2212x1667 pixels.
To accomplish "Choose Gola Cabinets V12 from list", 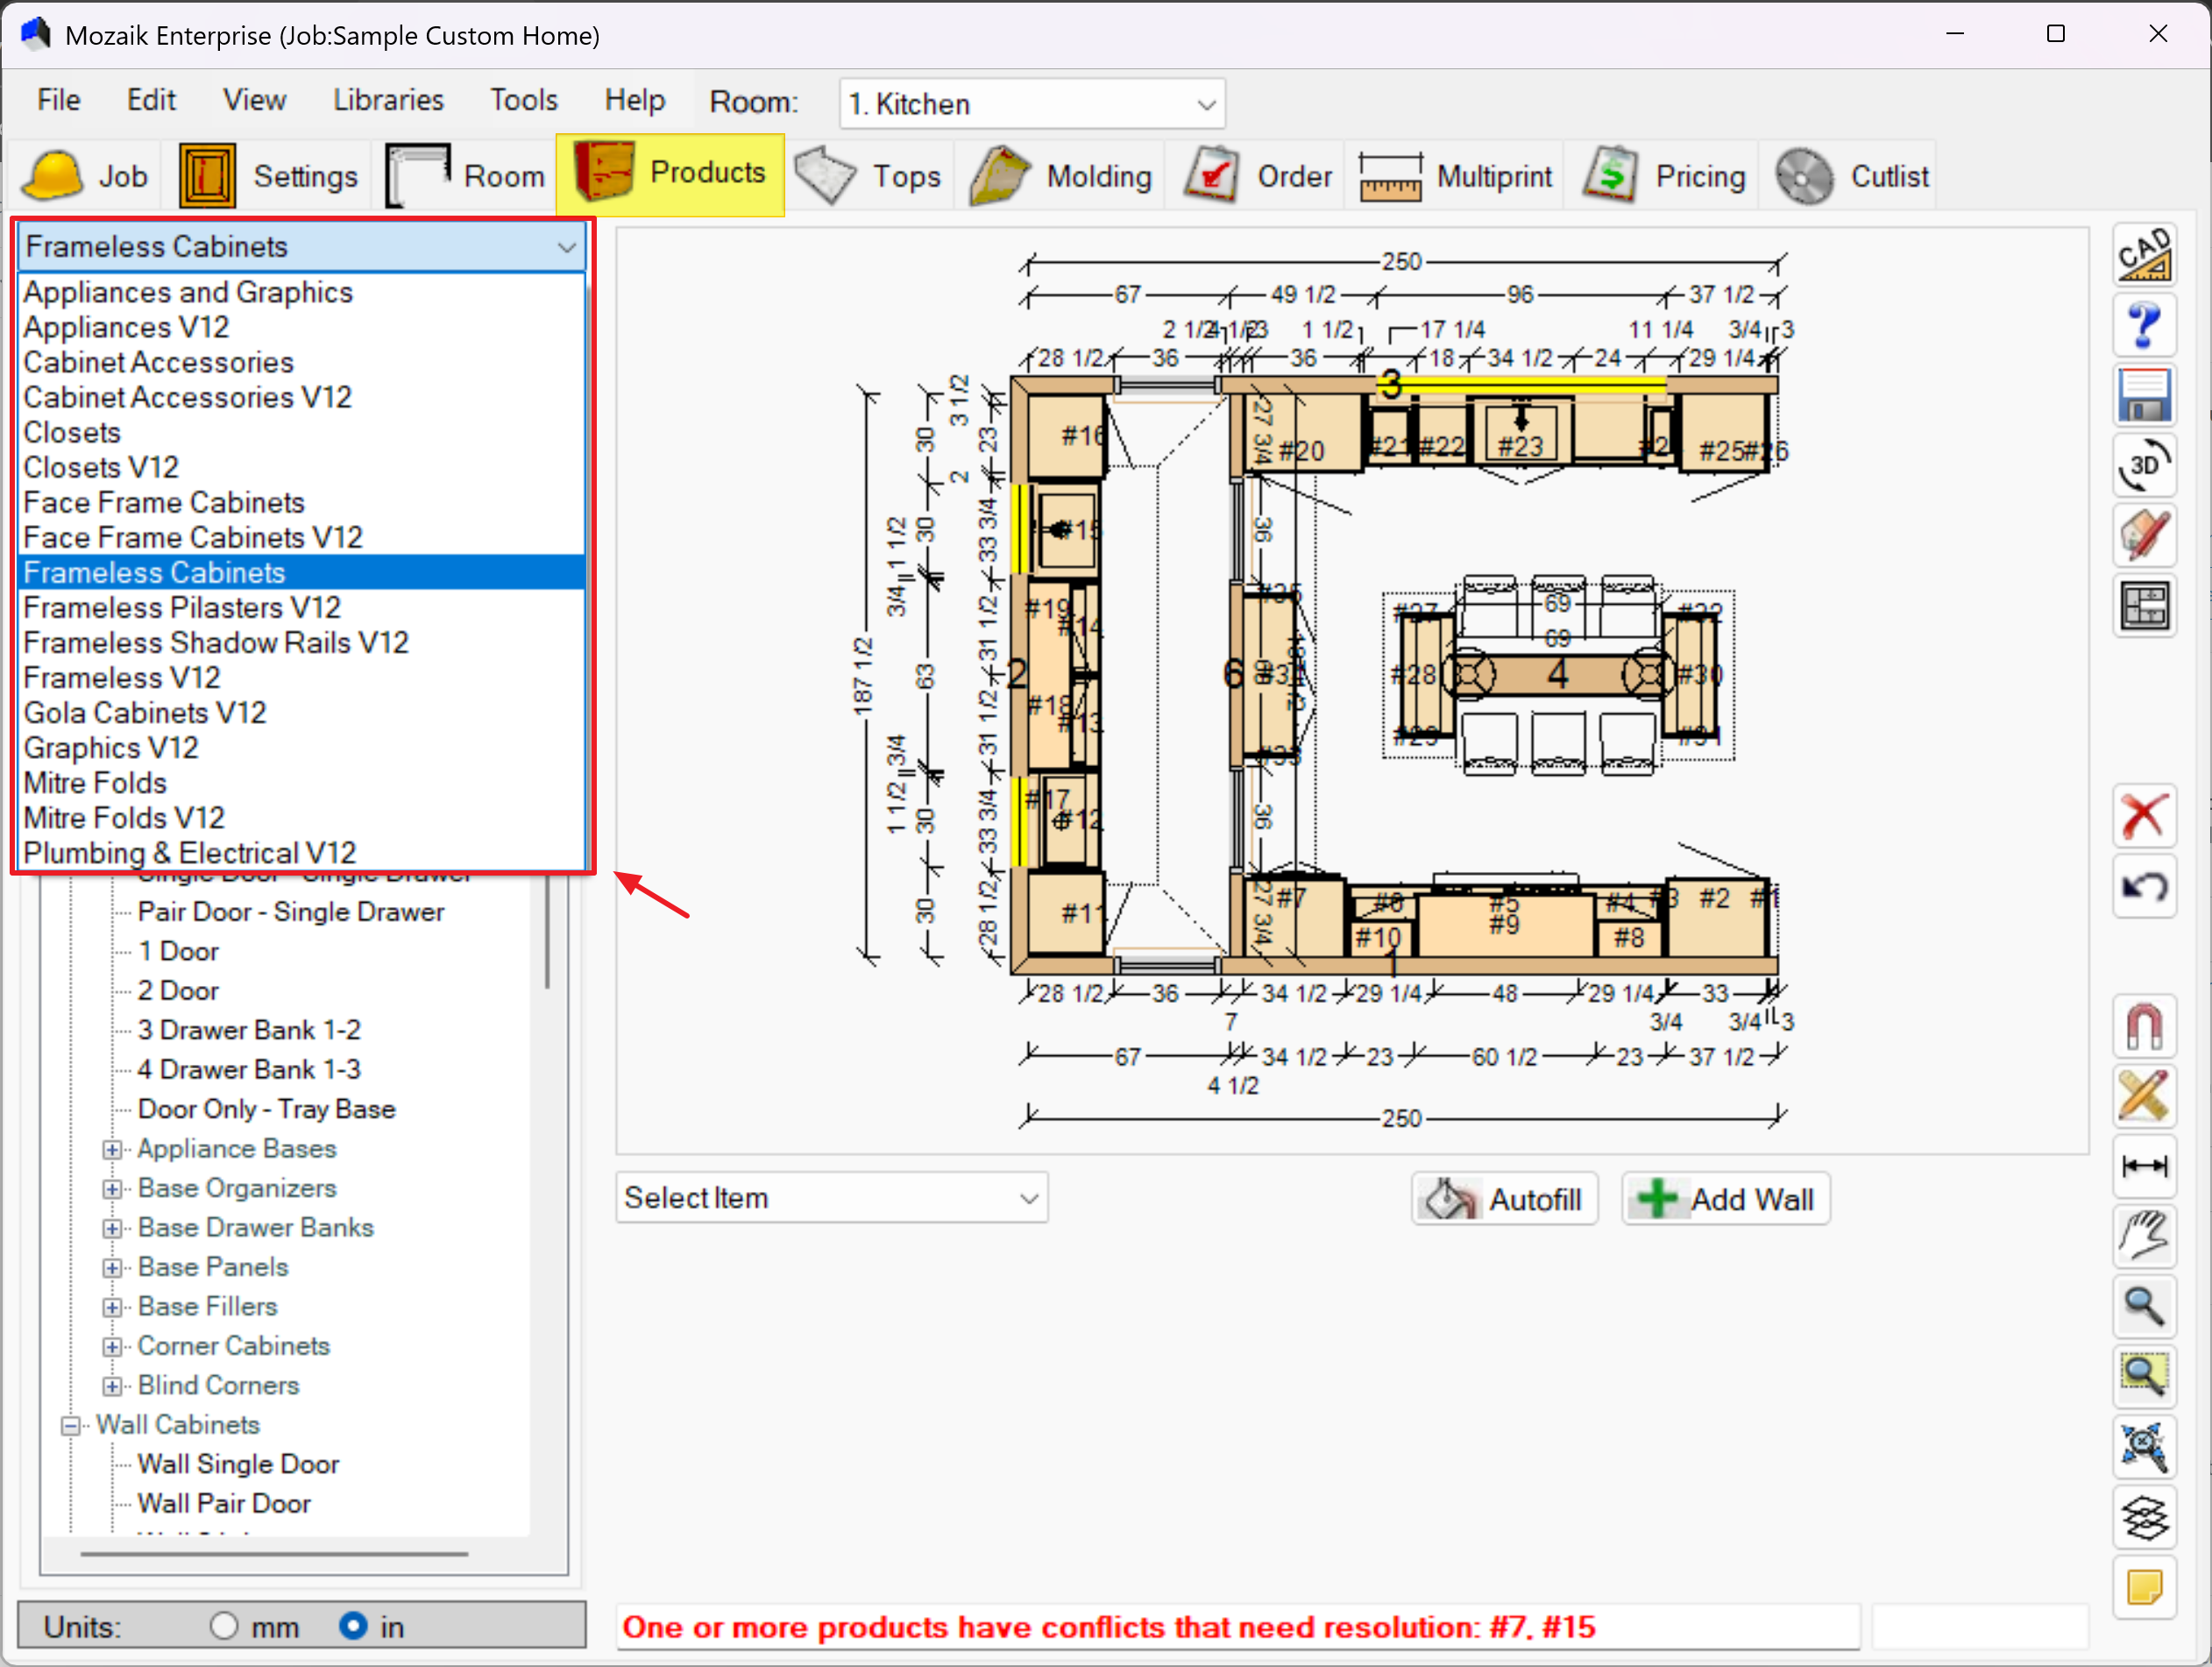I will pos(145,713).
